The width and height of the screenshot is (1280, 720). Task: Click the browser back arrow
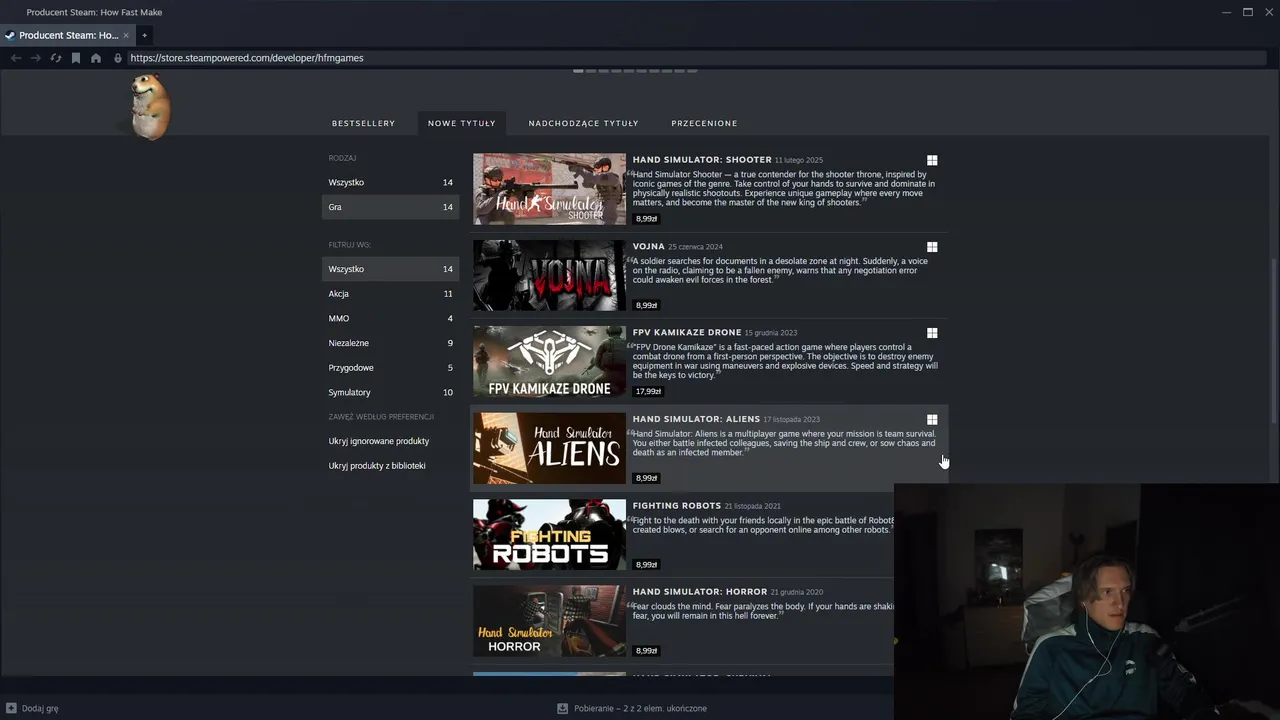[x=16, y=58]
